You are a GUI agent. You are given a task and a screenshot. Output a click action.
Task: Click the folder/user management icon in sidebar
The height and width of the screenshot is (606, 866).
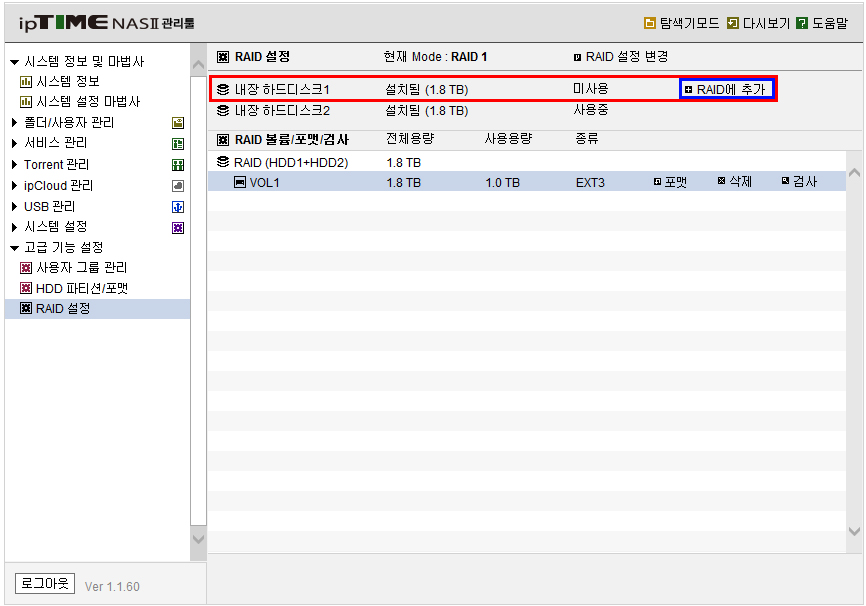[178, 123]
